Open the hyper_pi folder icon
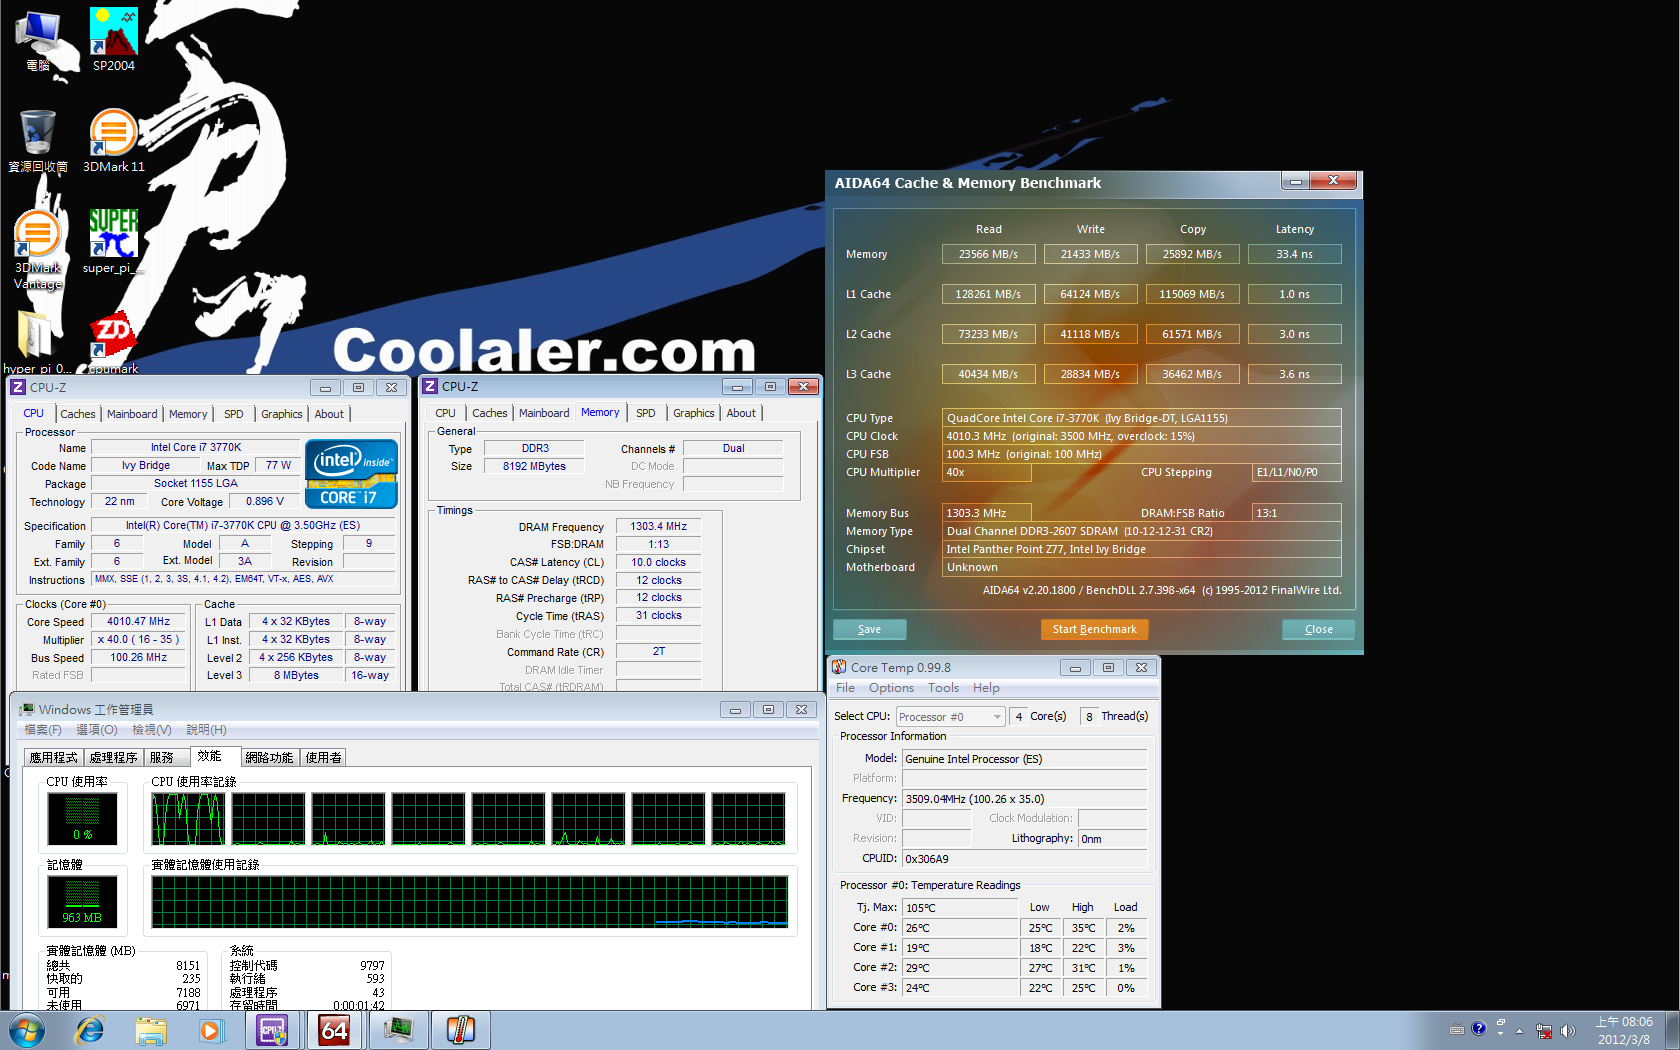The width and height of the screenshot is (1680, 1050). 37,342
